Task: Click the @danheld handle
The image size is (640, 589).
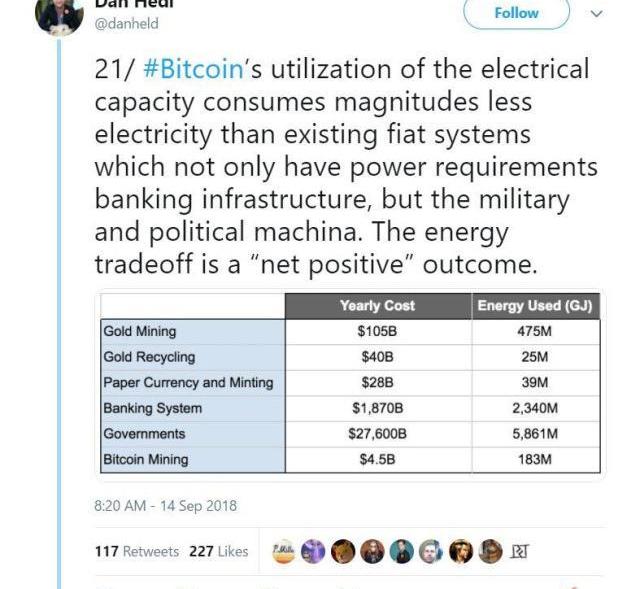Action: coord(126,24)
